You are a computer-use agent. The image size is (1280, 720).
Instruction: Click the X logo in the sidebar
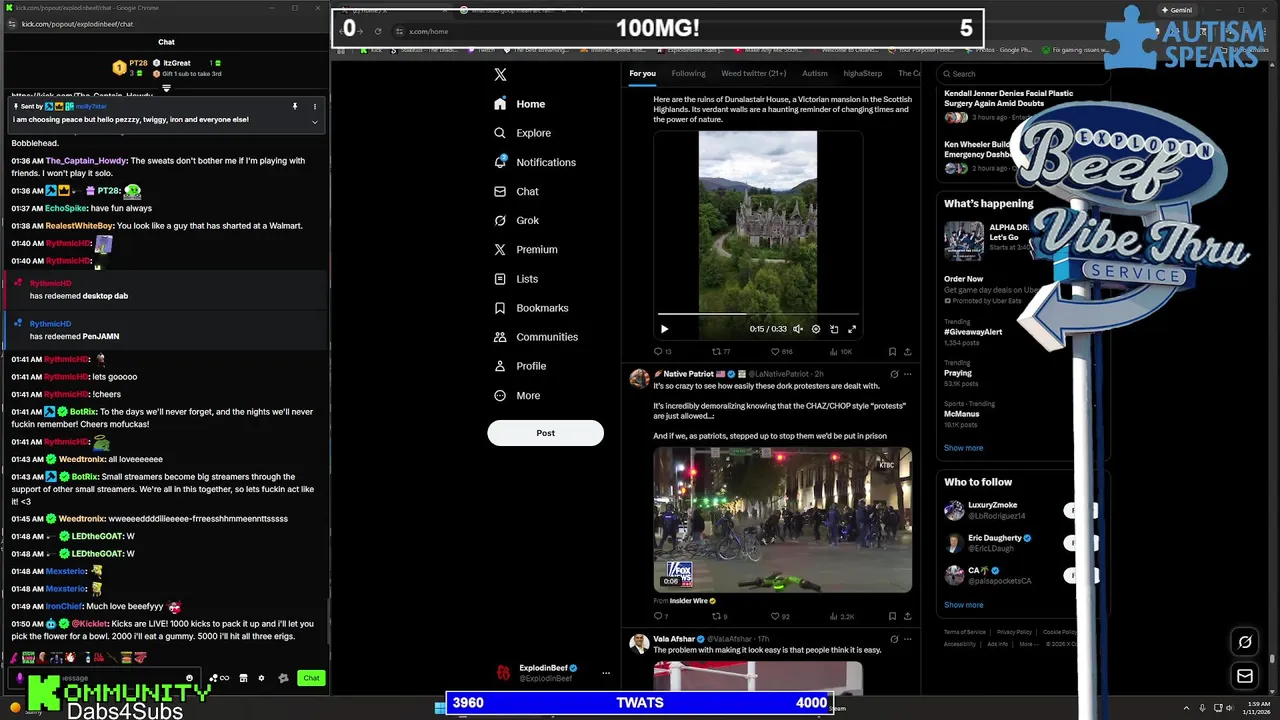[x=500, y=74]
